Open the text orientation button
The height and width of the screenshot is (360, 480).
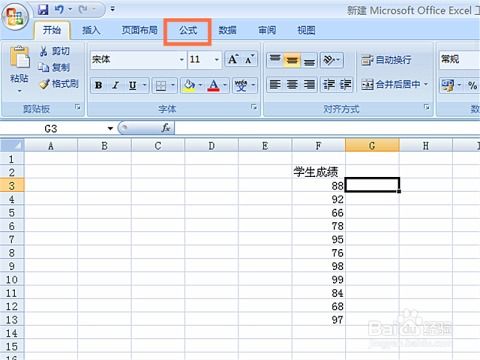[331, 60]
